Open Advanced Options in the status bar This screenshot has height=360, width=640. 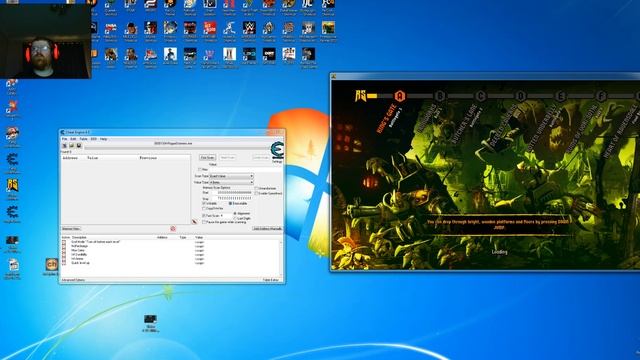click(73, 280)
